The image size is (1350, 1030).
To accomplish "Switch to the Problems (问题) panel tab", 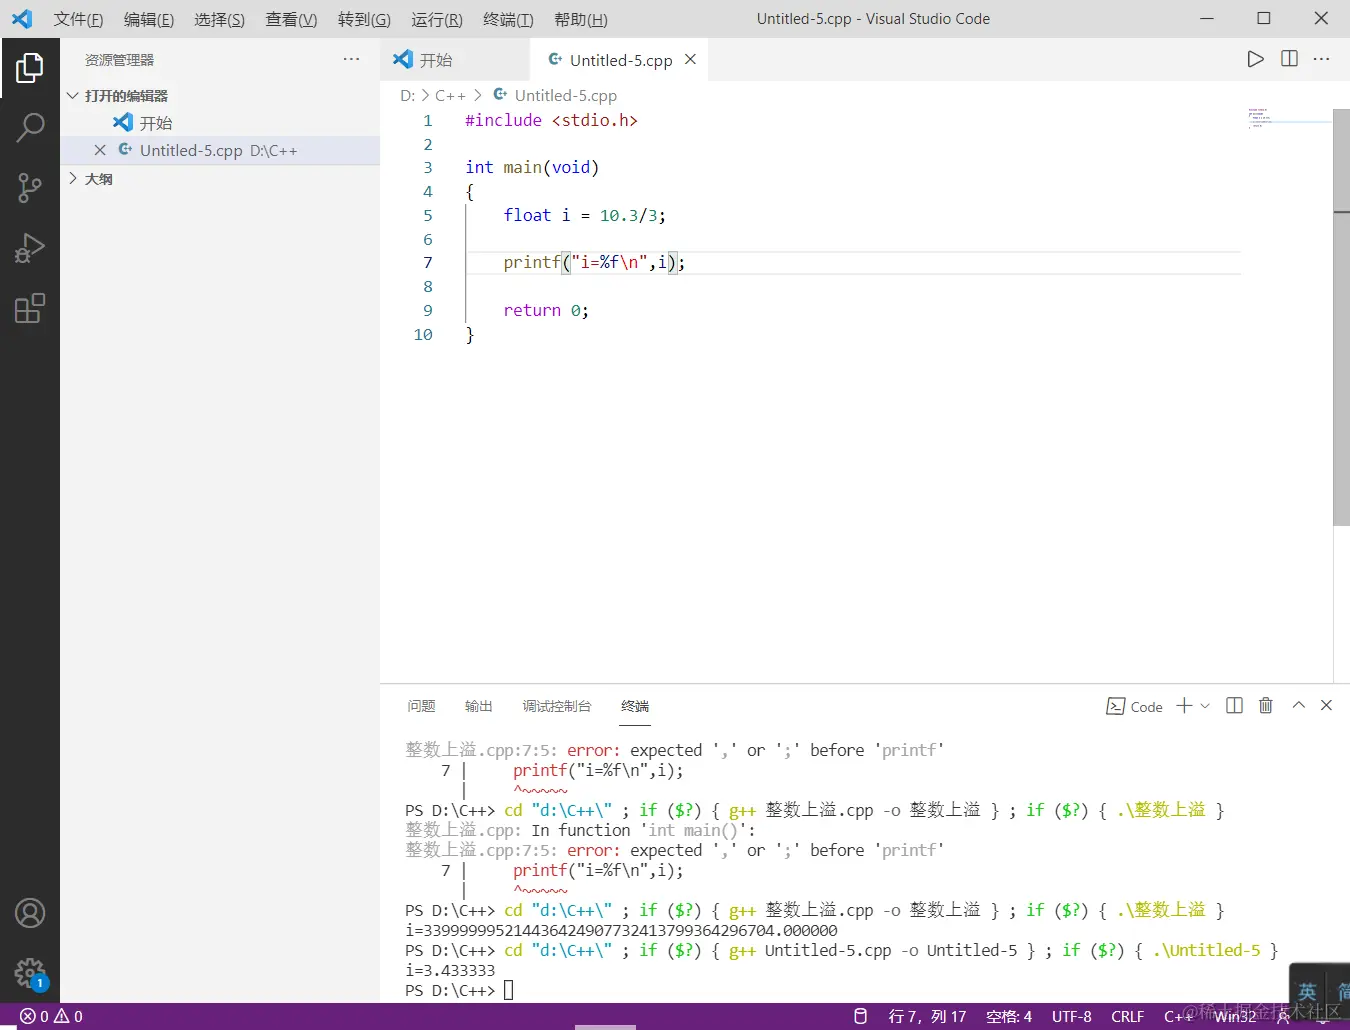I will (421, 706).
